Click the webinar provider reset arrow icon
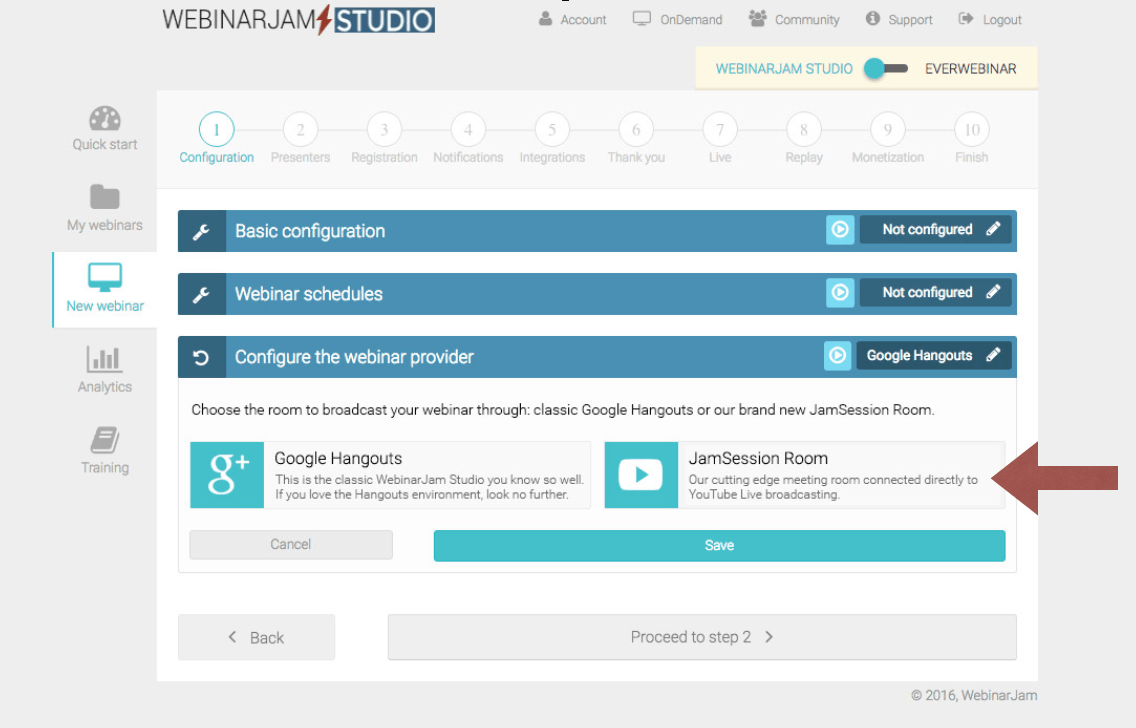Screen dimensions: 1136x728 coord(201,358)
